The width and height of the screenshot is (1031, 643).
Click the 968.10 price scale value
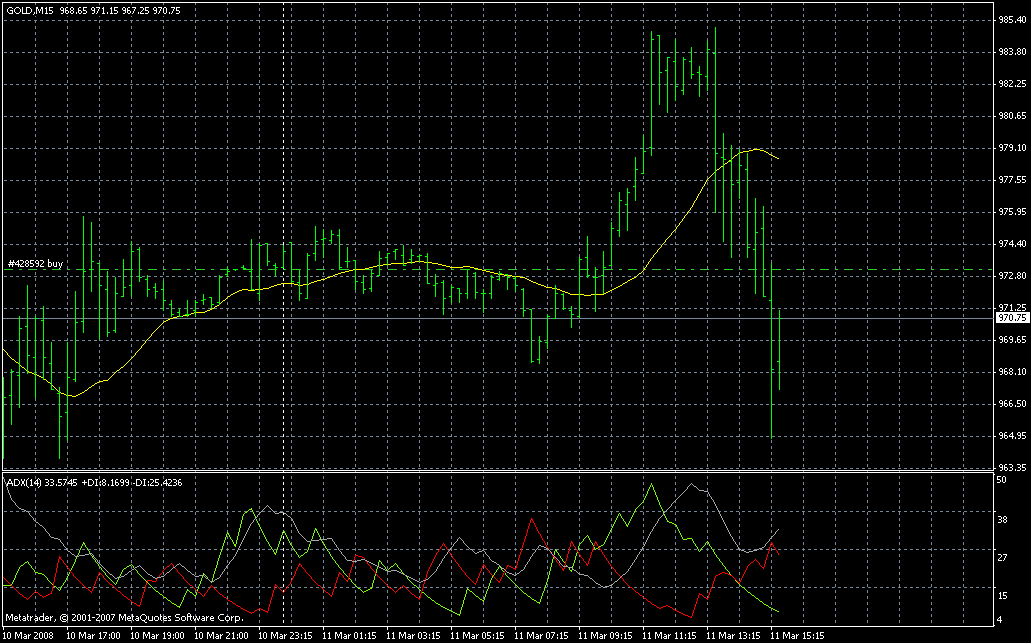(x=1012, y=371)
